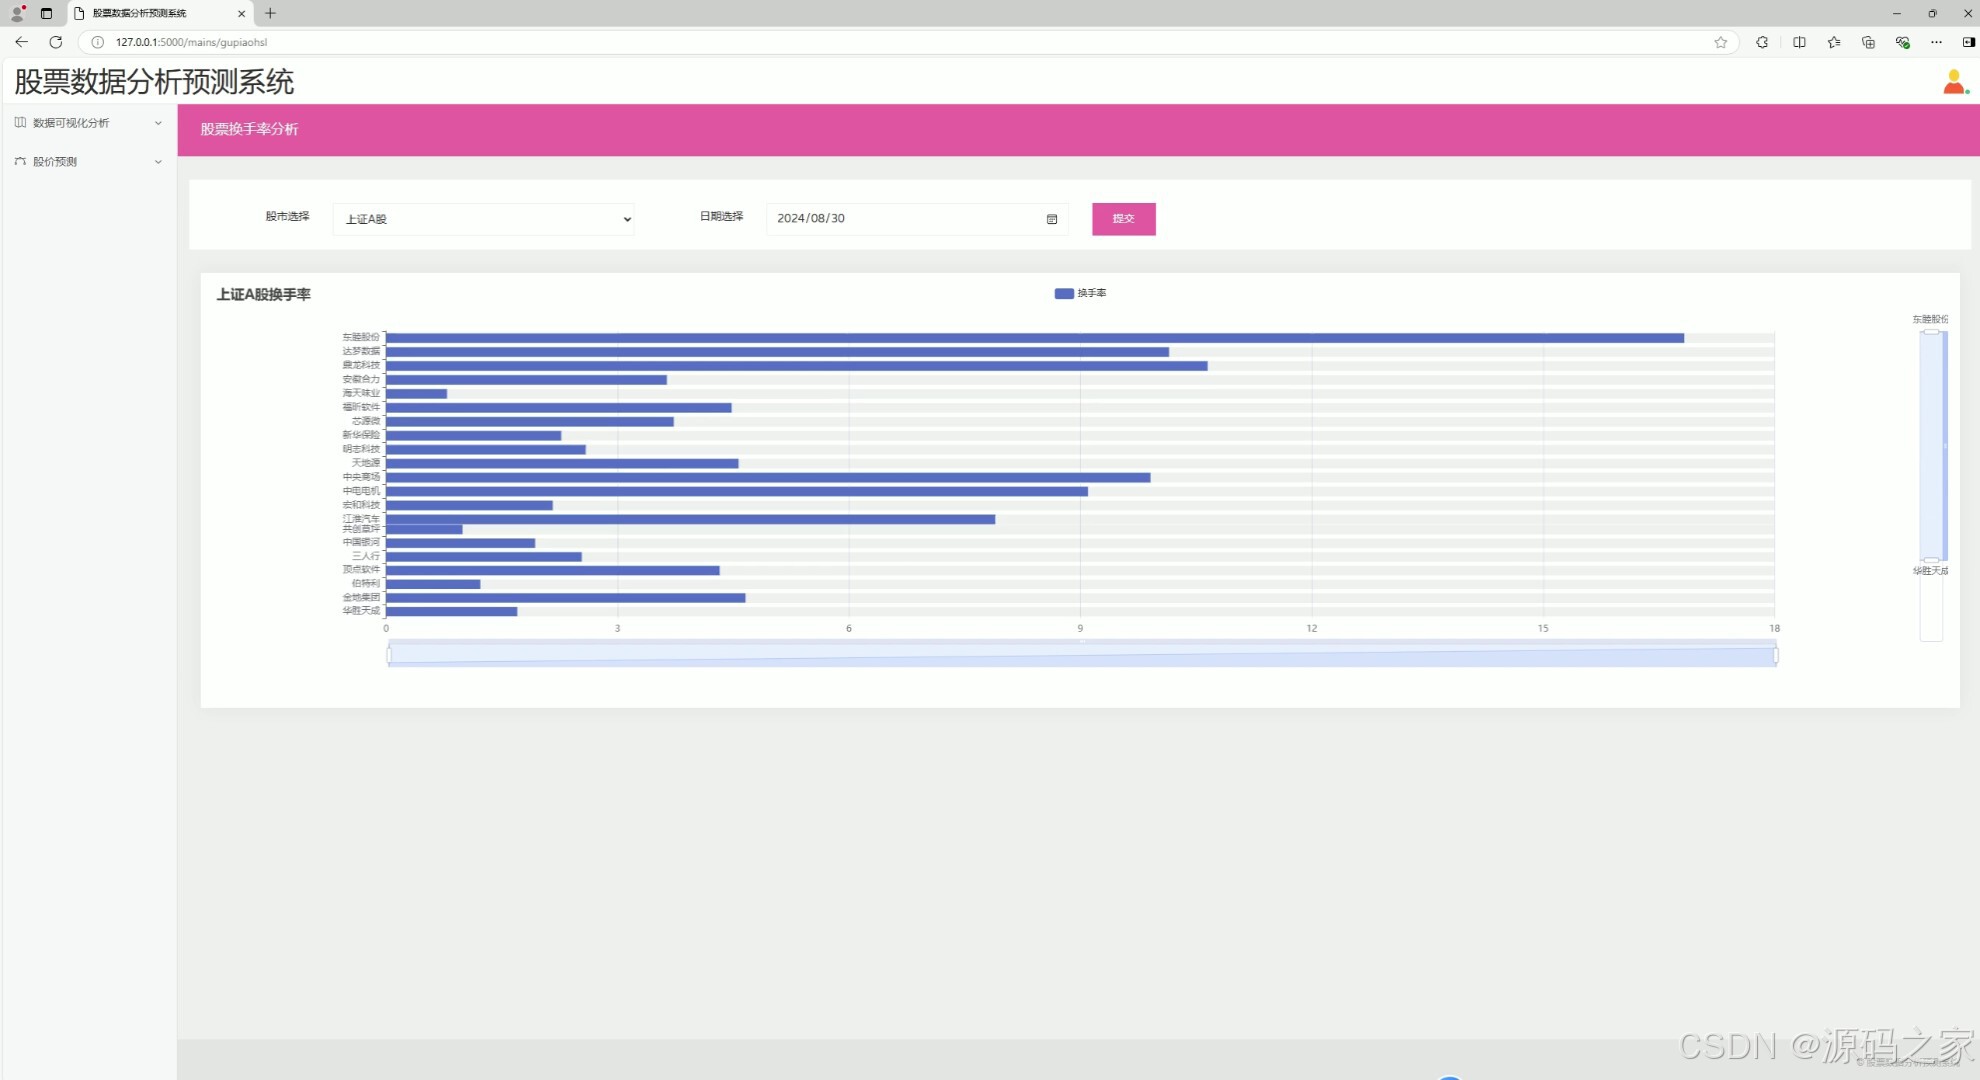Screen dimensions: 1980x1080
Task: Click the horizontal data zoom slider
Action: tap(1081, 655)
